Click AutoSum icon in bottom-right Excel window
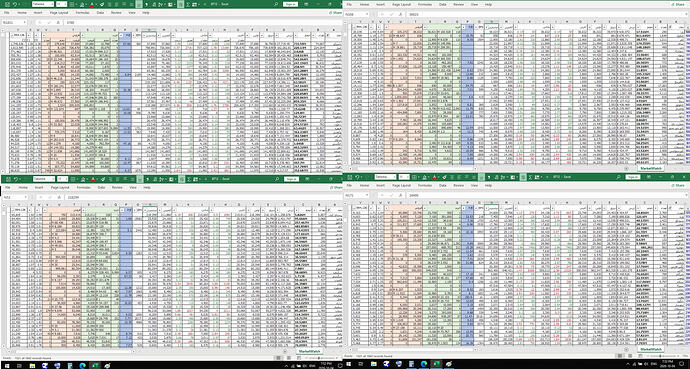The image size is (690, 369). coord(530,177)
